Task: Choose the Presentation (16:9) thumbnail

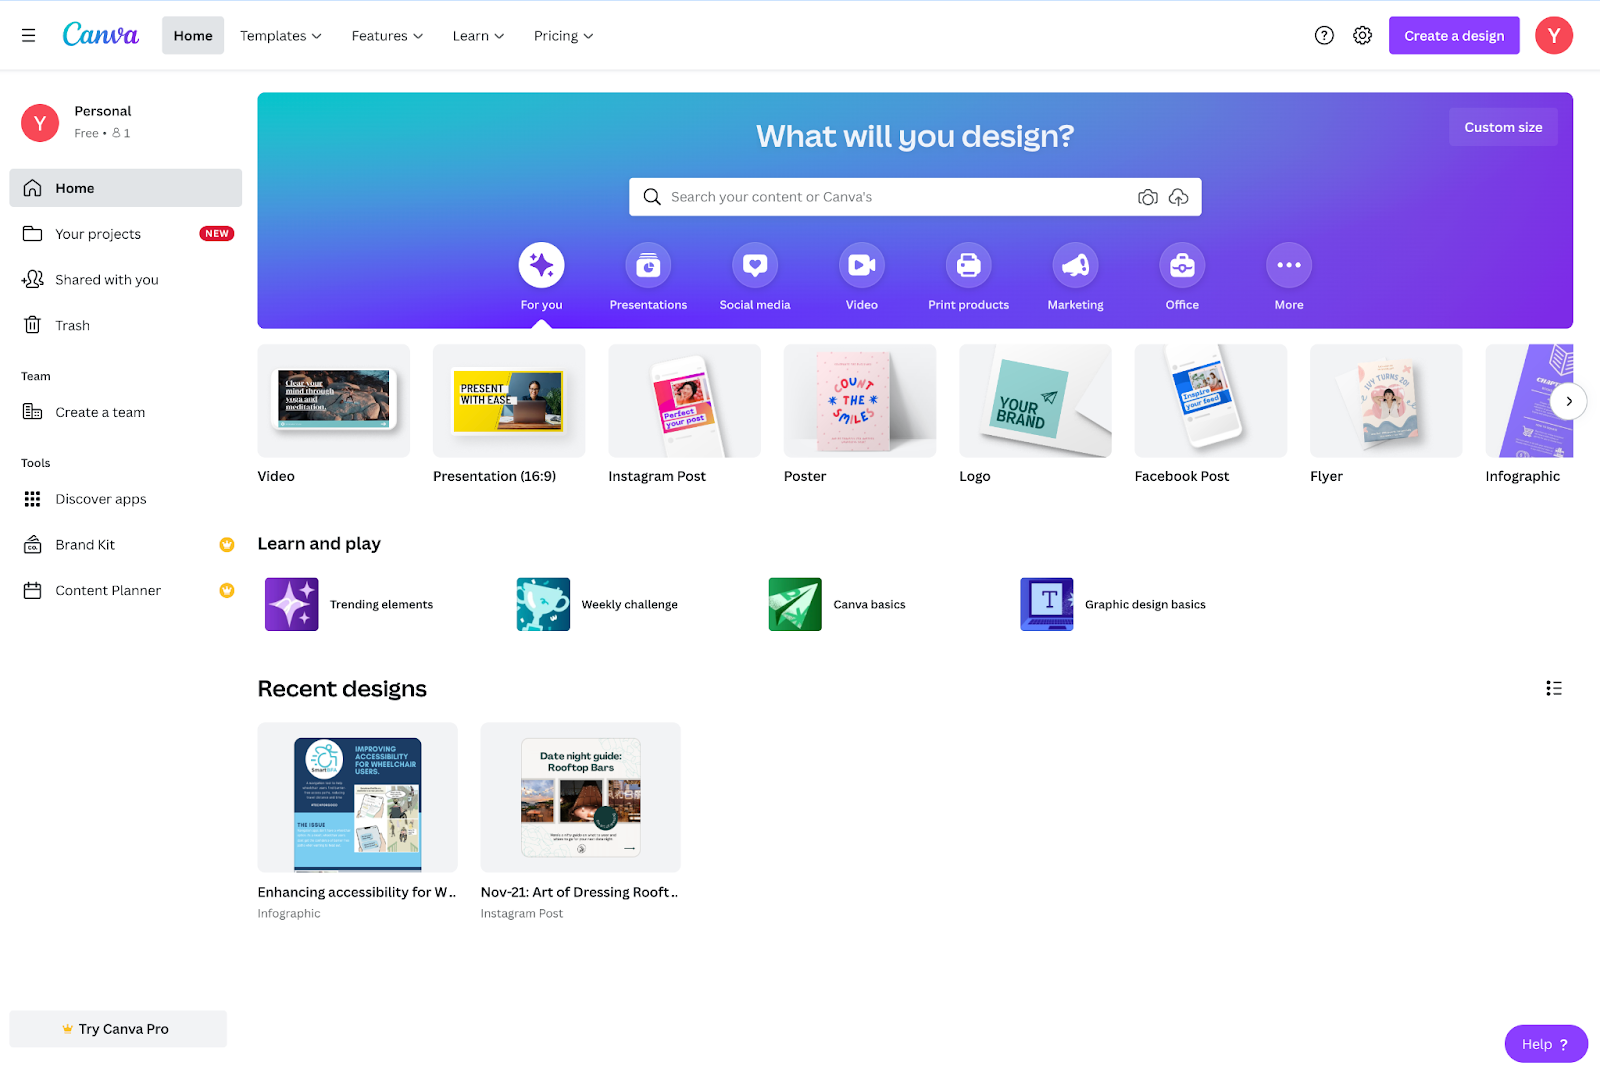Action: pyautogui.click(x=509, y=401)
